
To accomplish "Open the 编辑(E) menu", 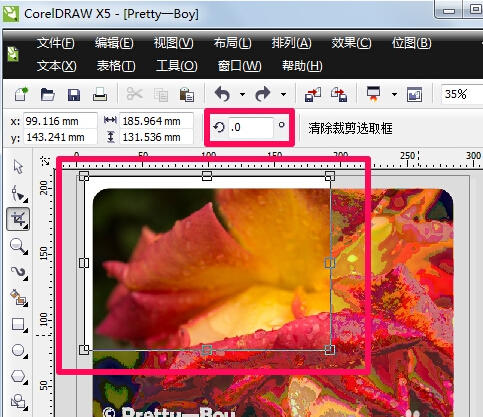I will pos(114,43).
